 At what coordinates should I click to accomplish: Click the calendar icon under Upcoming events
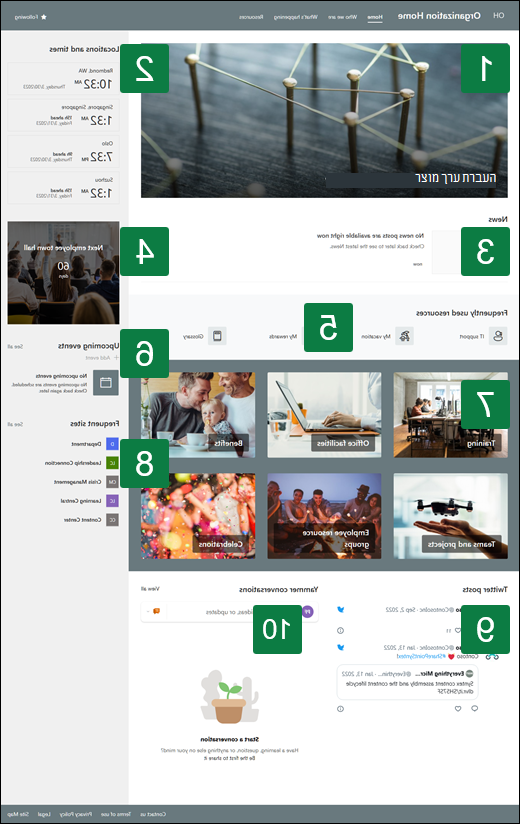coord(106,383)
